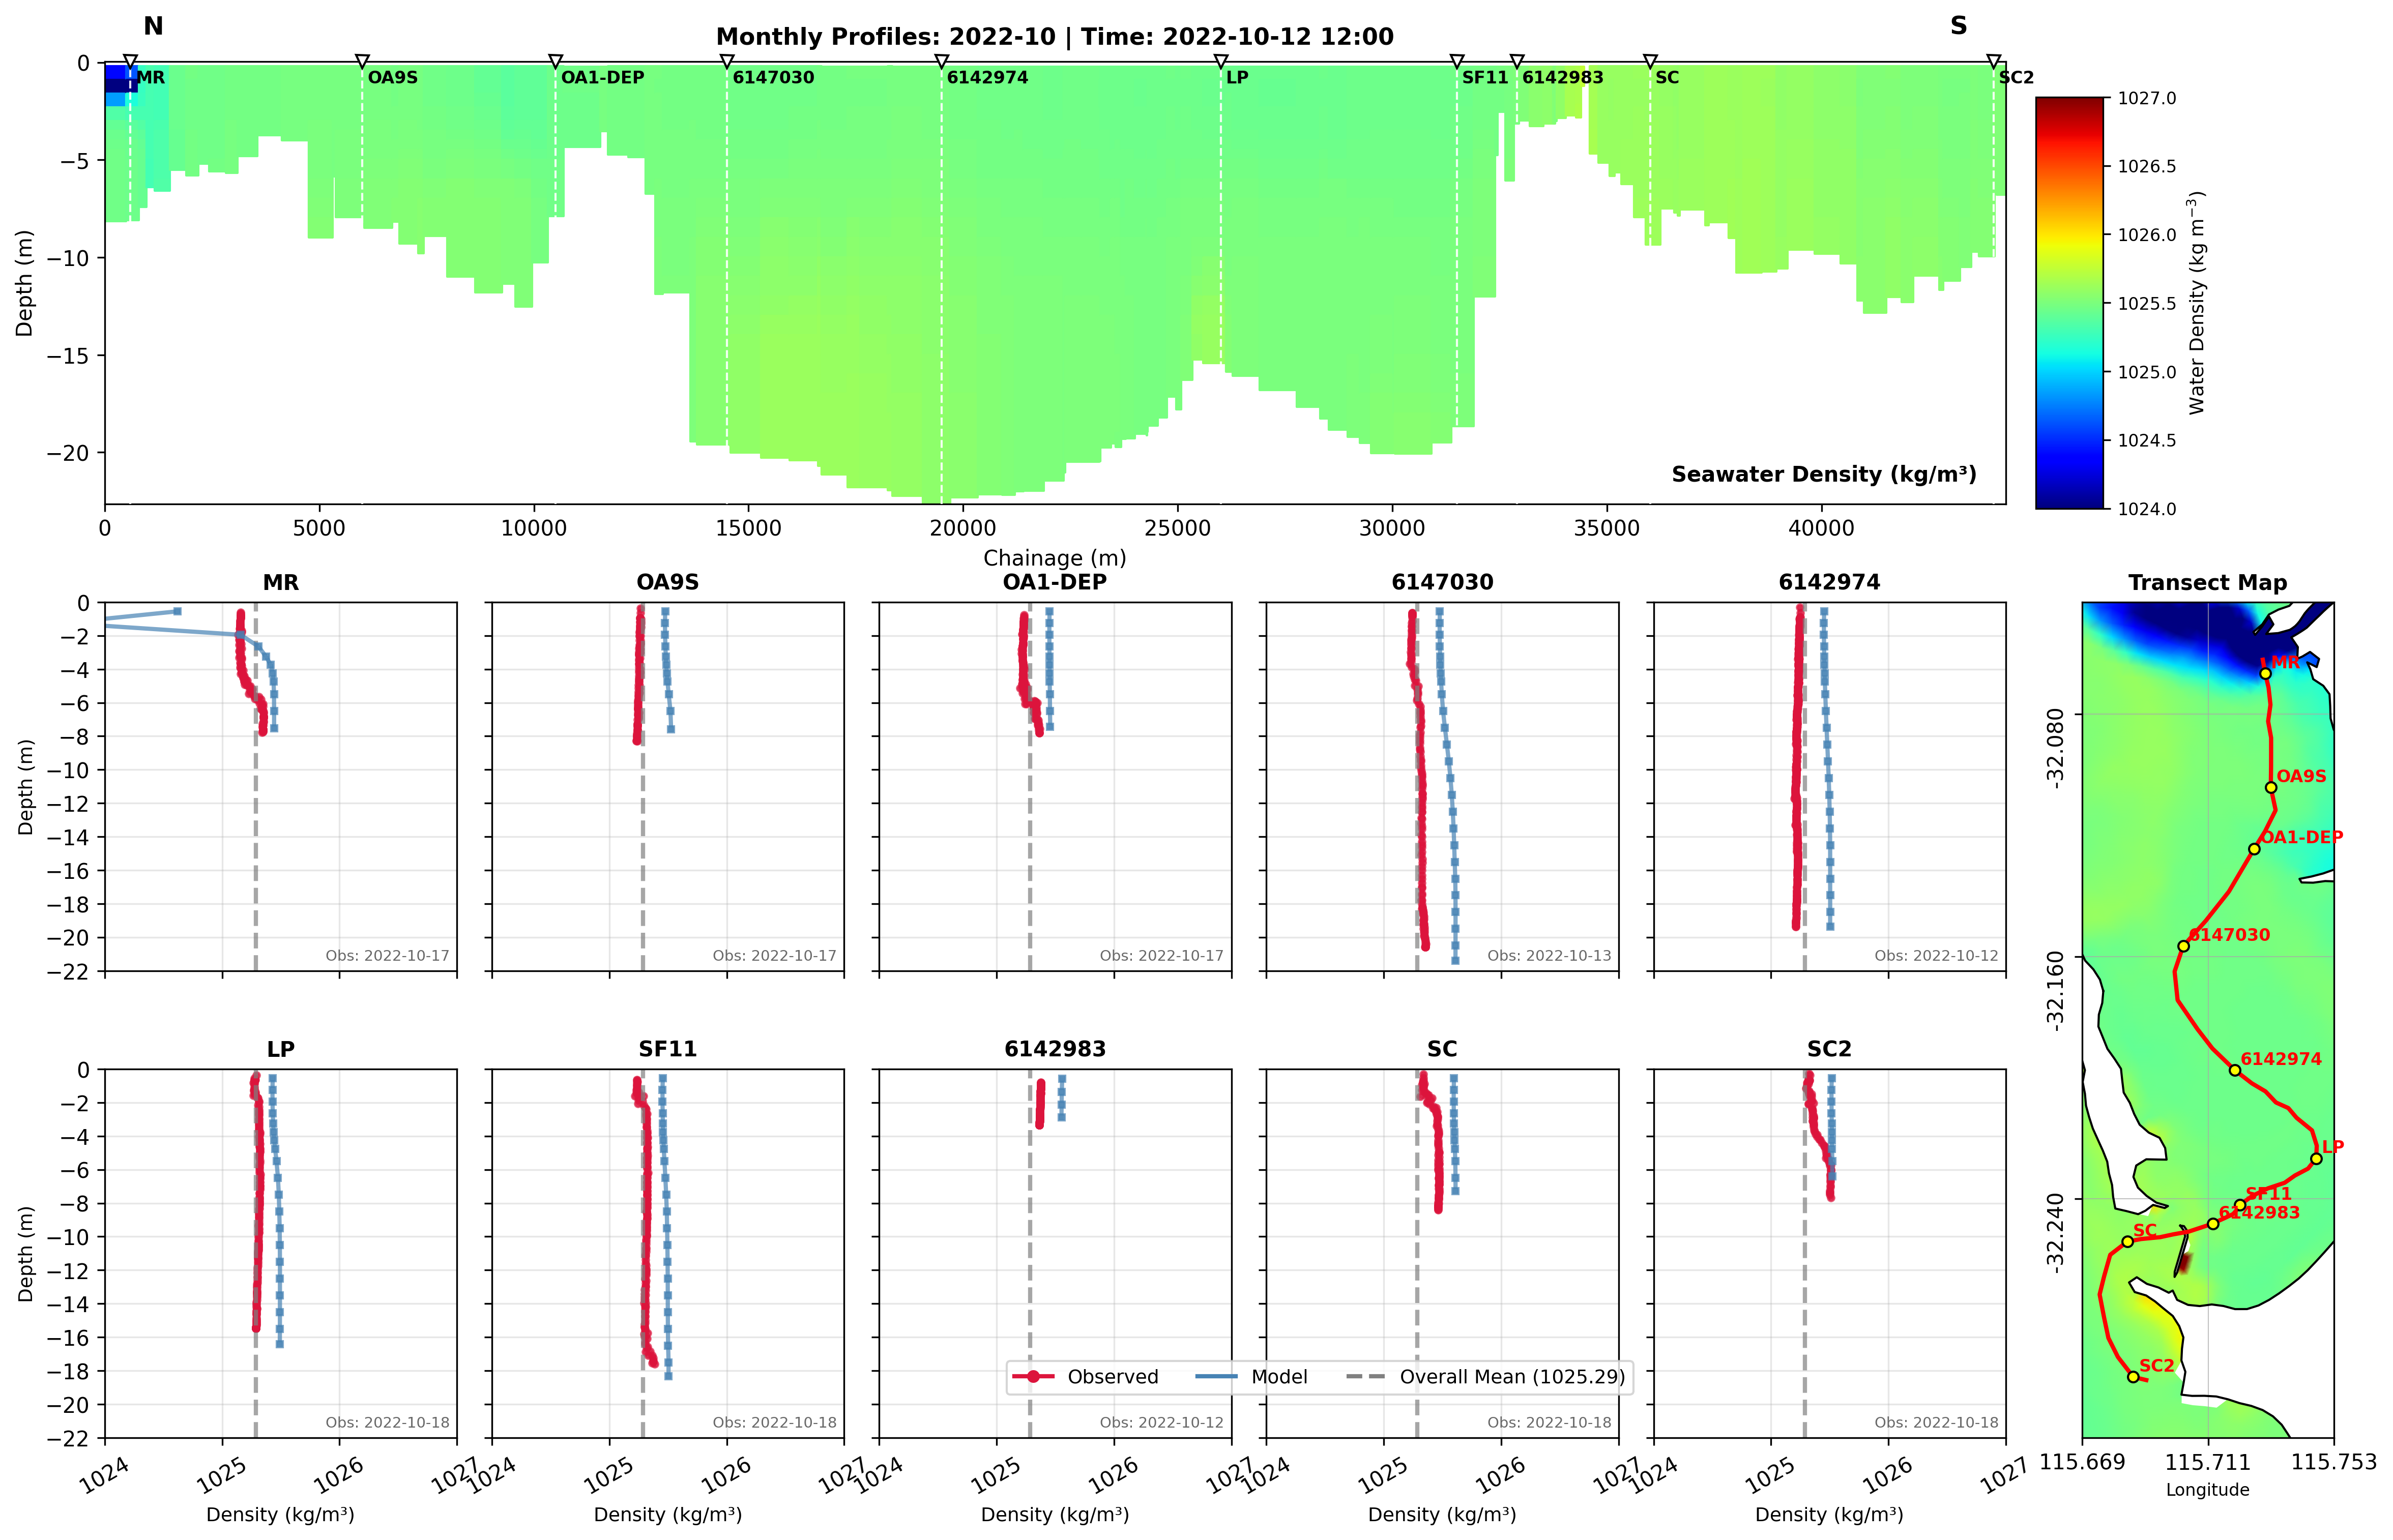The width and height of the screenshot is (2393, 1540).
Task: Click the yellow OA9S dot on map
Action: point(2271,788)
